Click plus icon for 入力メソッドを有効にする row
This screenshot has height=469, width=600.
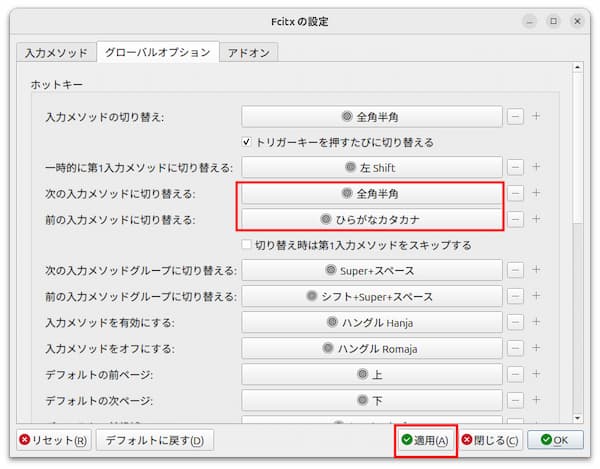coord(536,321)
